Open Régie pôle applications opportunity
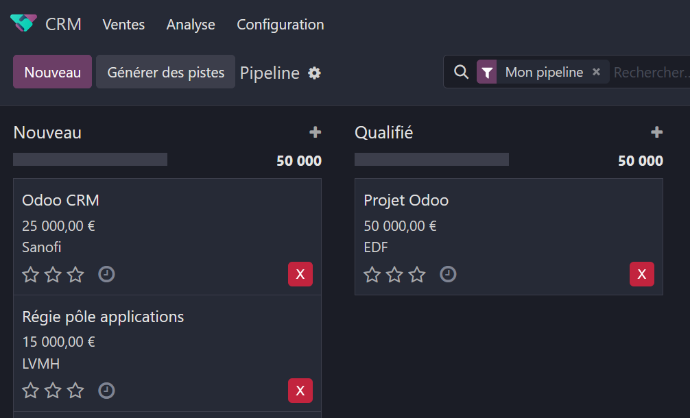Image resolution: width=690 pixels, height=418 pixels. 167,353
